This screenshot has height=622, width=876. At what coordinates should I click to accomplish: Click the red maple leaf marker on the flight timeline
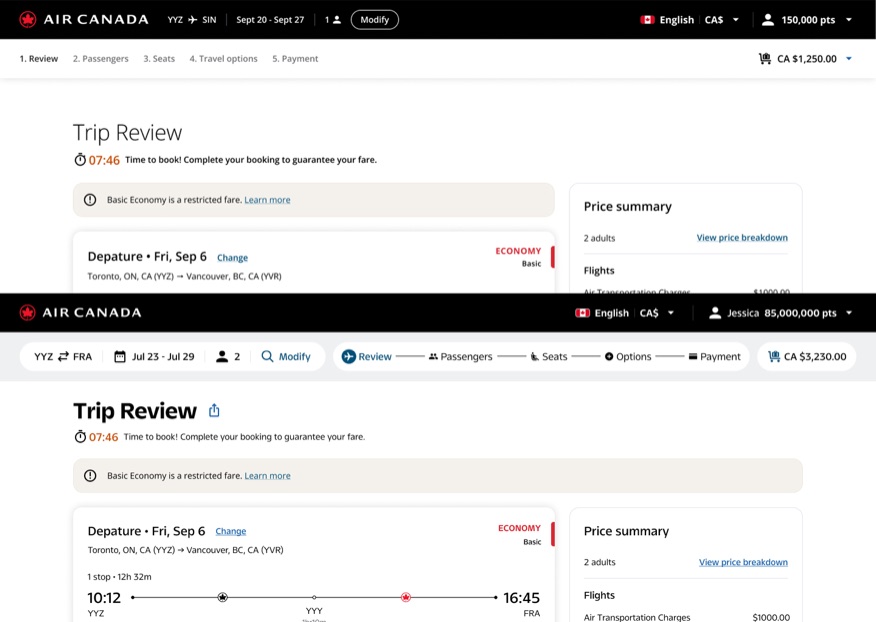[x=406, y=597]
